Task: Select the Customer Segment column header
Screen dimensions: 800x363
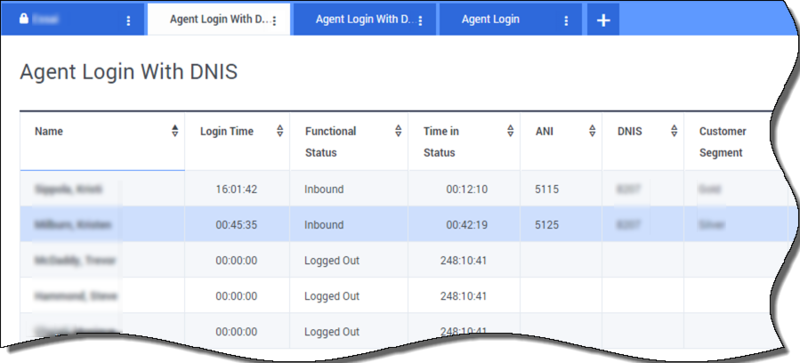Action: coord(722,142)
